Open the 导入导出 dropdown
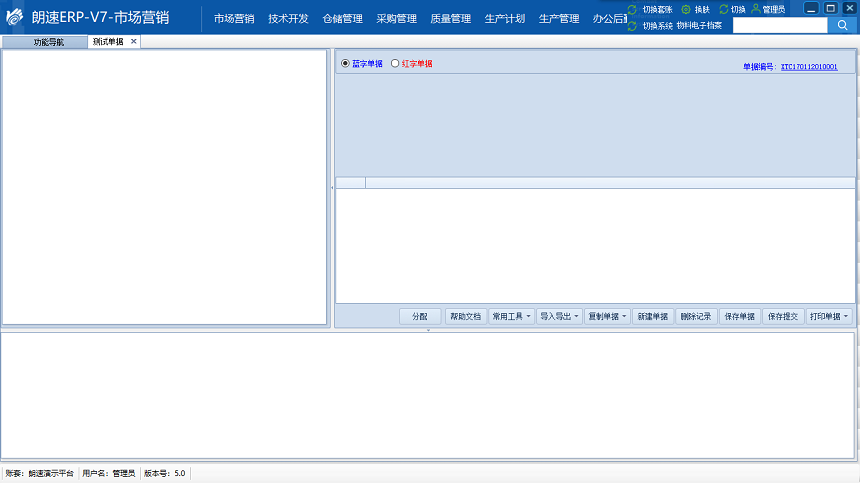 pyautogui.click(x=559, y=316)
